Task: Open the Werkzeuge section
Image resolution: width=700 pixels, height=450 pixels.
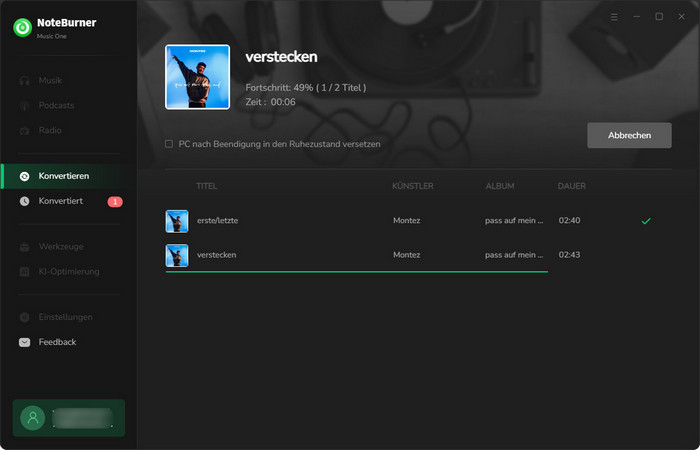Action: click(x=61, y=246)
